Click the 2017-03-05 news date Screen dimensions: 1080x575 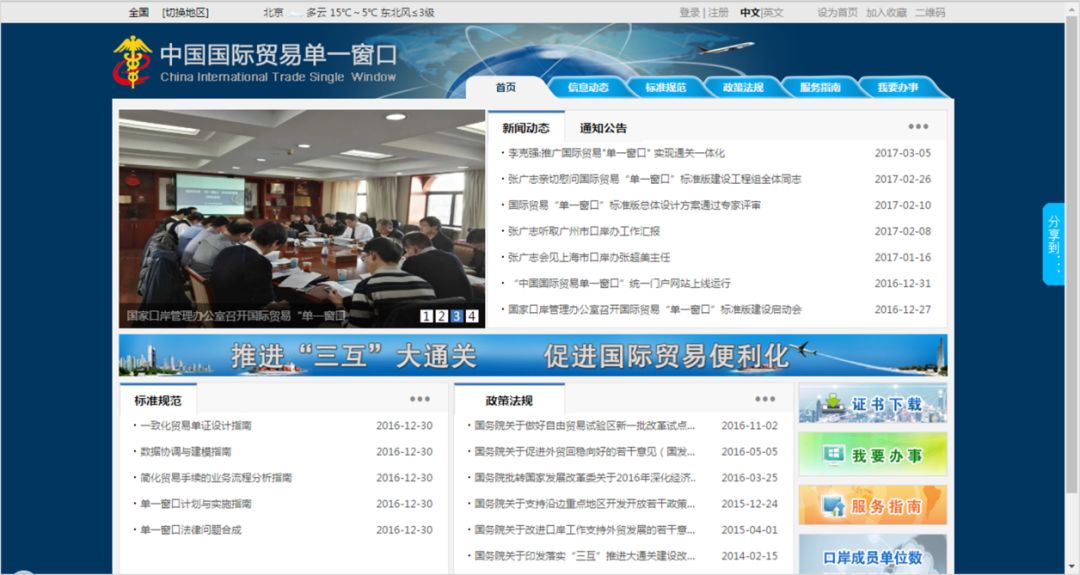click(902, 153)
